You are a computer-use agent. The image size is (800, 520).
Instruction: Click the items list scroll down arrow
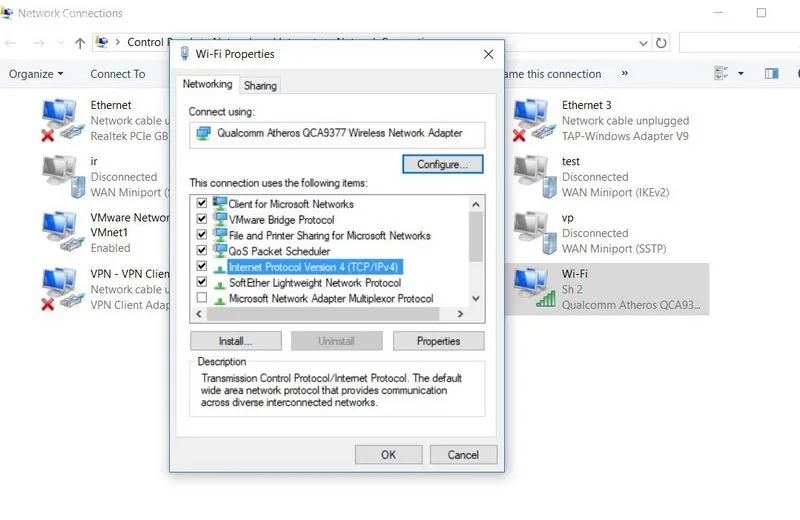point(476,299)
